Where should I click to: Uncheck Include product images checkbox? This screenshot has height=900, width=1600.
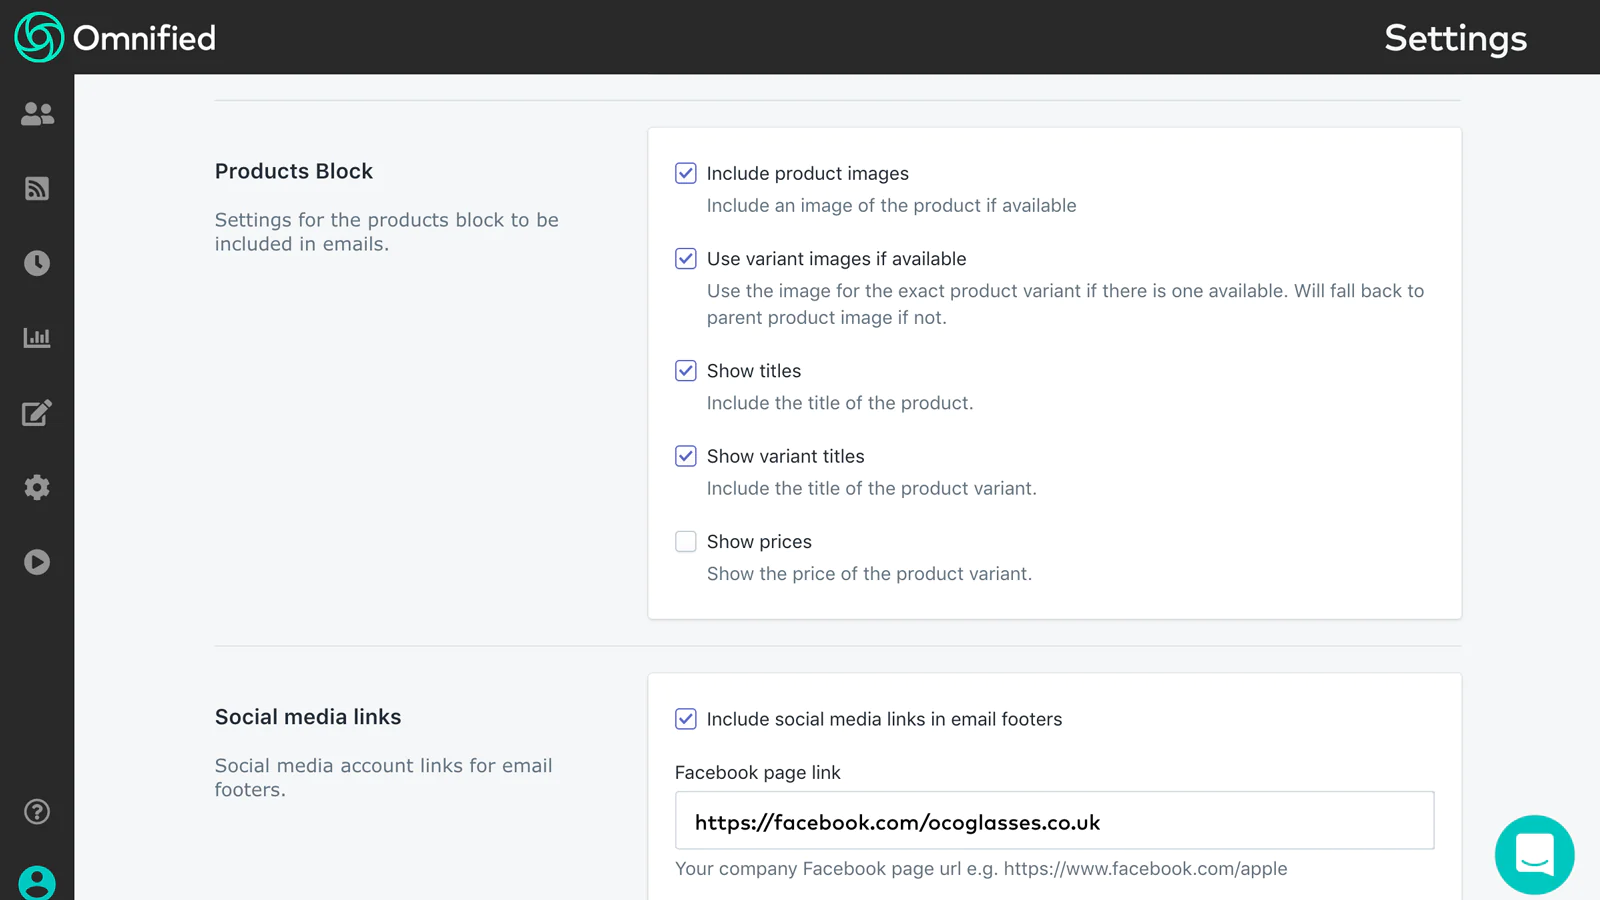pyautogui.click(x=686, y=173)
